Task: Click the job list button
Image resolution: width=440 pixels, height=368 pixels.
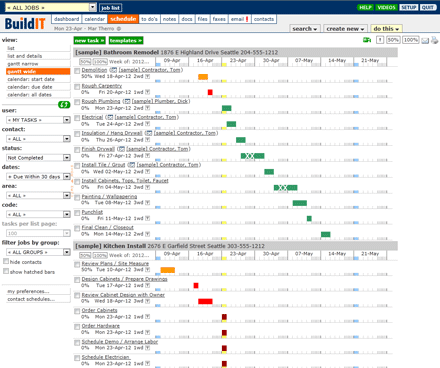Action: 110,8
